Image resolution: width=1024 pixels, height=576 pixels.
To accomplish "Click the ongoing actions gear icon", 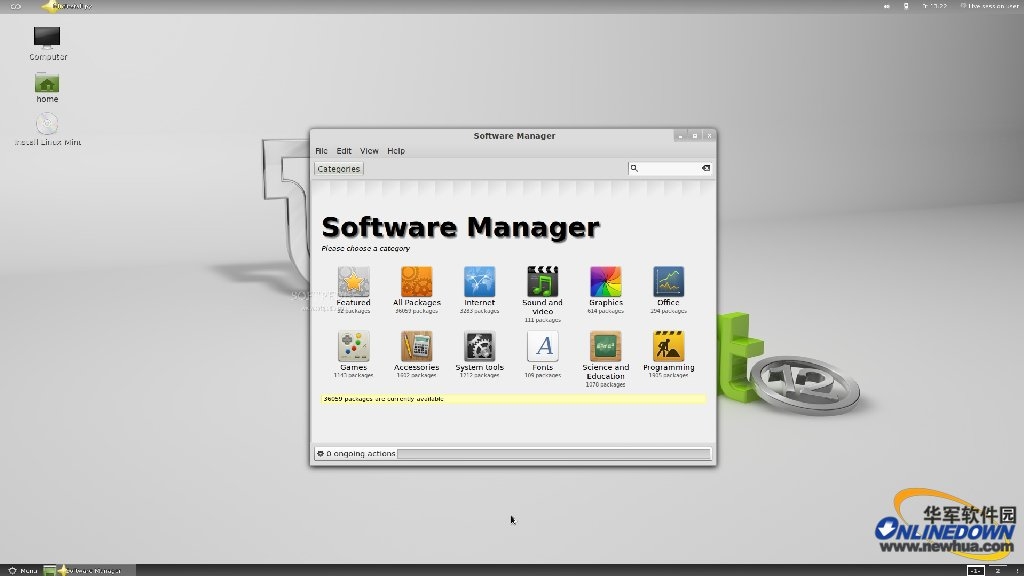I will [320, 453].
